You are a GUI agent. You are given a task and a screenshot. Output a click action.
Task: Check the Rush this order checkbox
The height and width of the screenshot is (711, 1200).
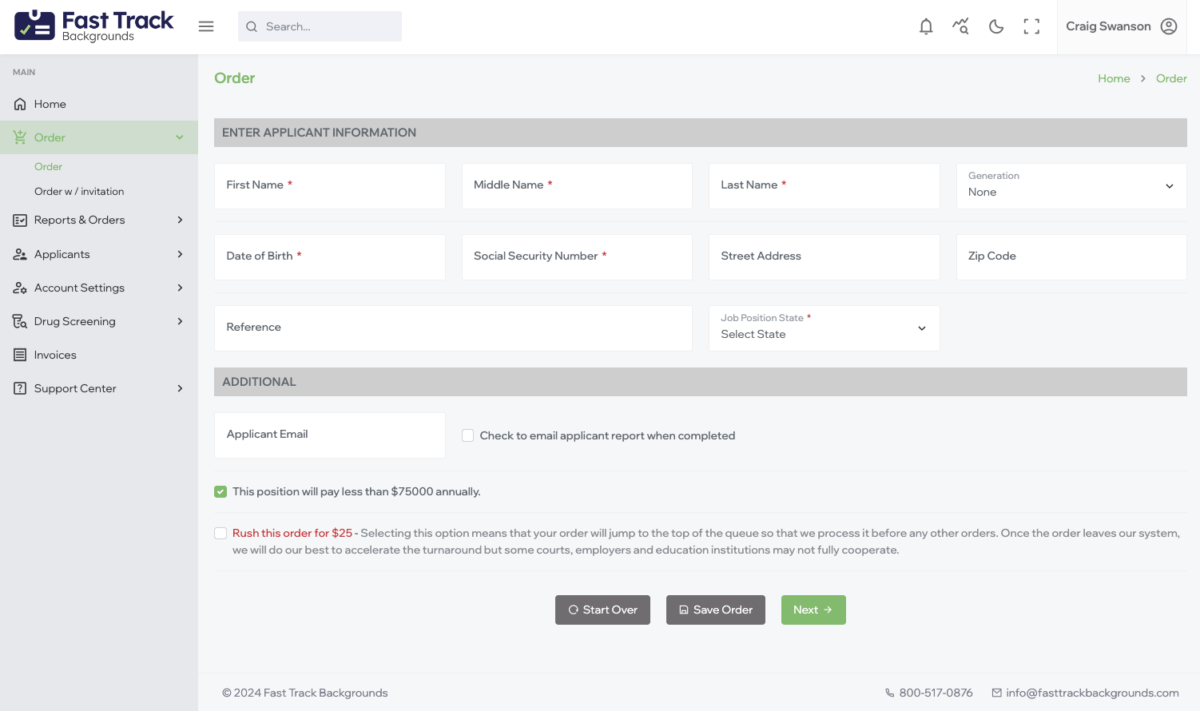[x=220, y=533]
